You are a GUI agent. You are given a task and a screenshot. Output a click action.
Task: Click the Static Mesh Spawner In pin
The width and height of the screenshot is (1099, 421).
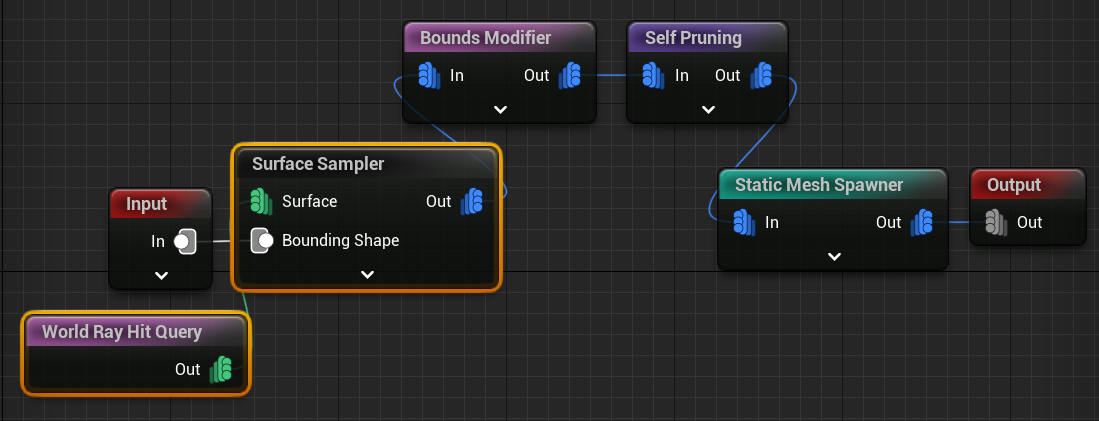click(x=744, y=222)
